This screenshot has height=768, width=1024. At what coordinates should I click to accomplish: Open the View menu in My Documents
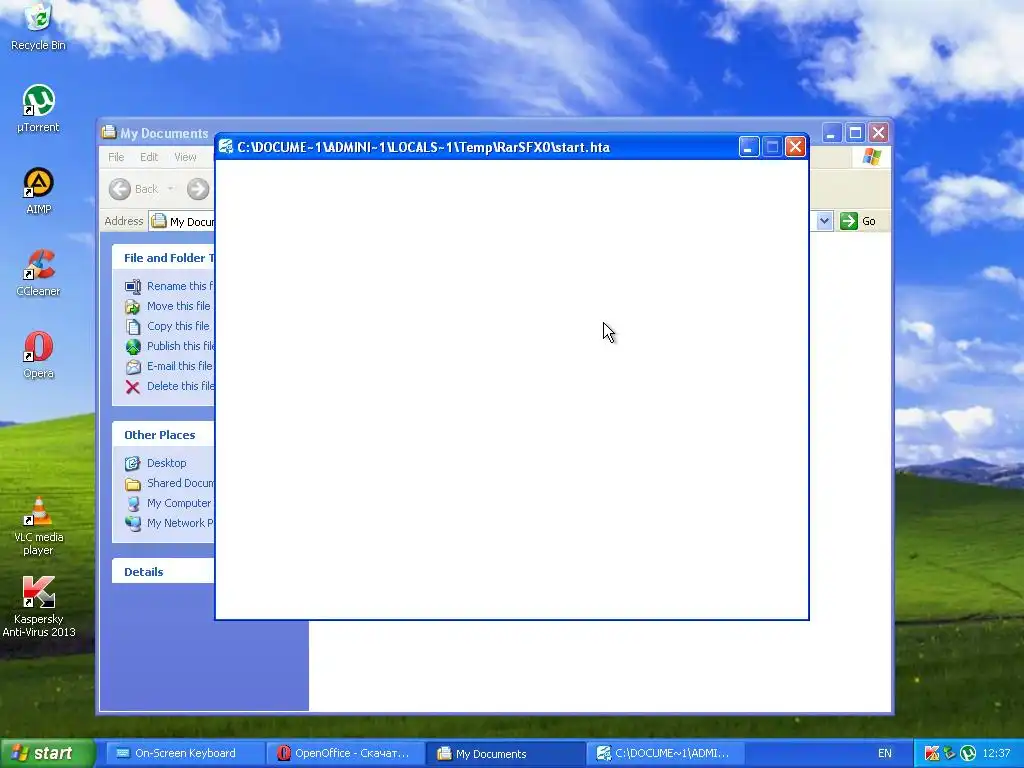[x=185, y=157]
